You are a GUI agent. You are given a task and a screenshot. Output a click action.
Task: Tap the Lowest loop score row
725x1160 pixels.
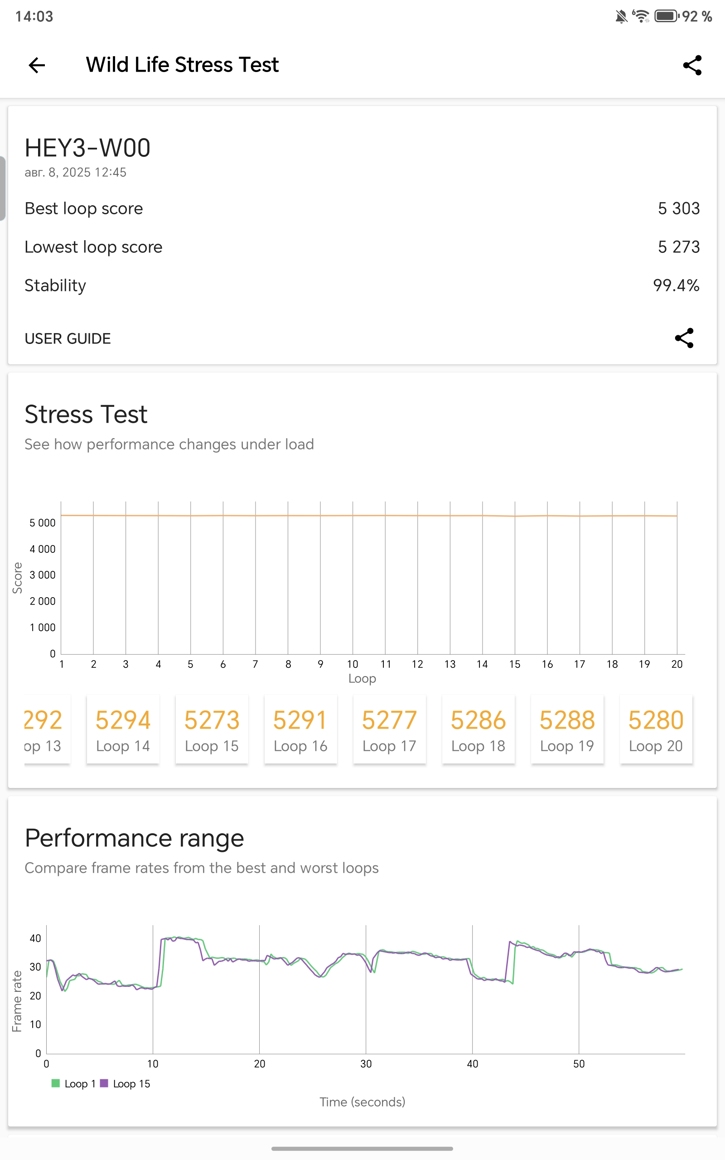click(x=362, y=247)
